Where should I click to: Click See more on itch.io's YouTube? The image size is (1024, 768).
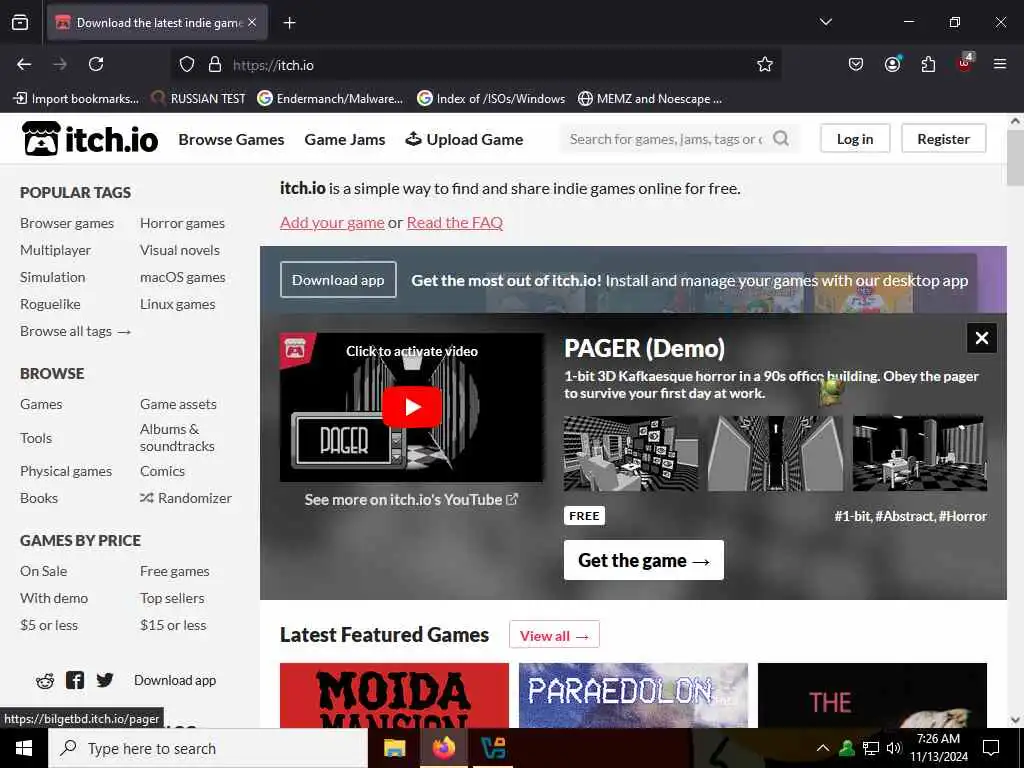point(411,500)
